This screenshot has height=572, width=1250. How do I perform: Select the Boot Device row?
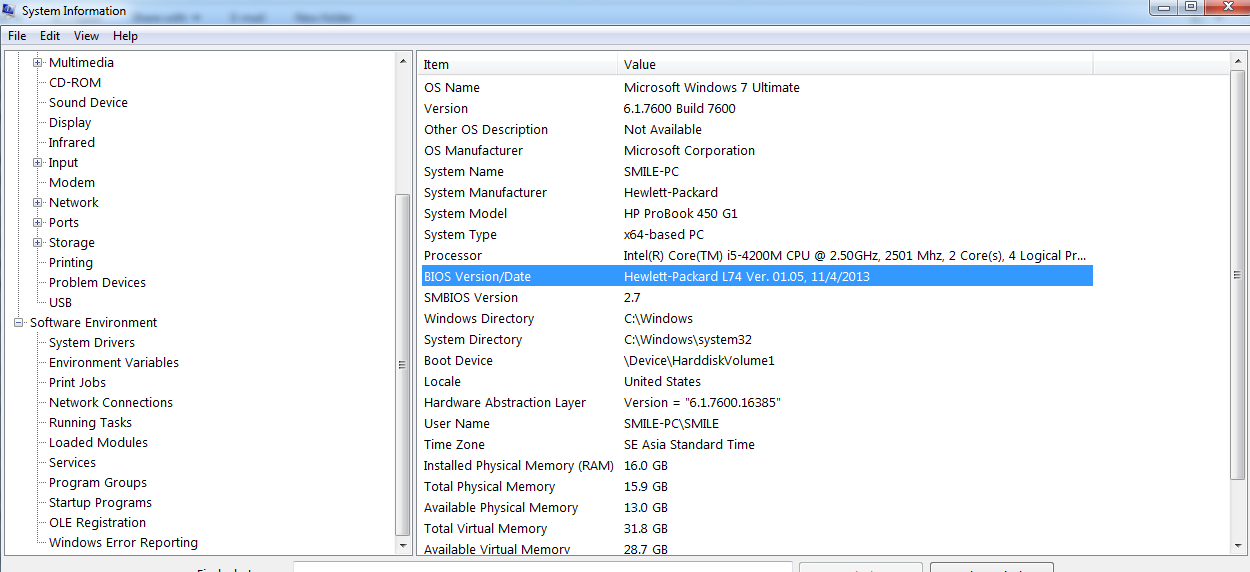757,360
